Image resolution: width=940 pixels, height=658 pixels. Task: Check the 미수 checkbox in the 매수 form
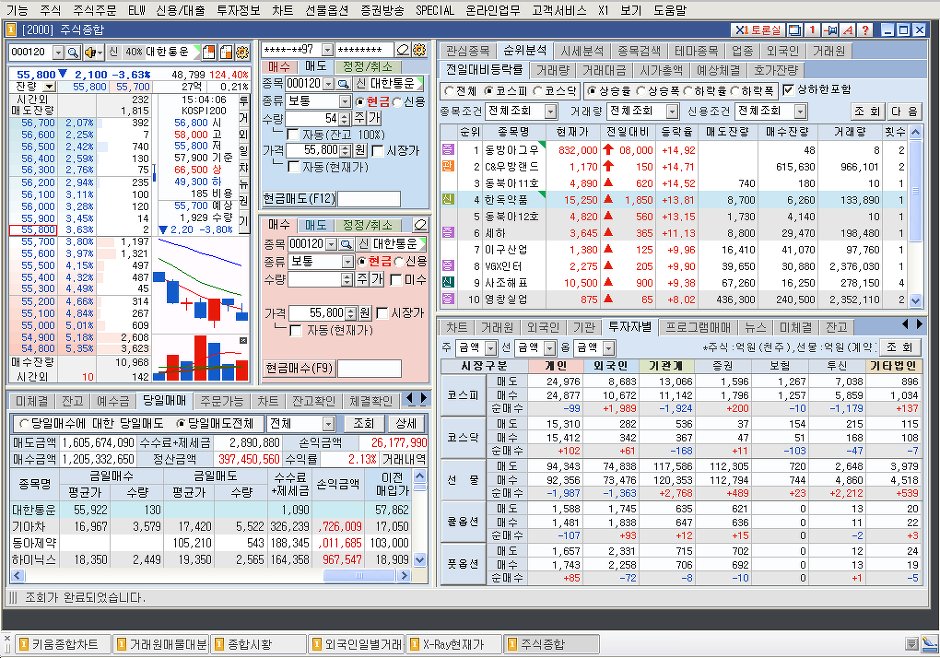click(395, 279)
